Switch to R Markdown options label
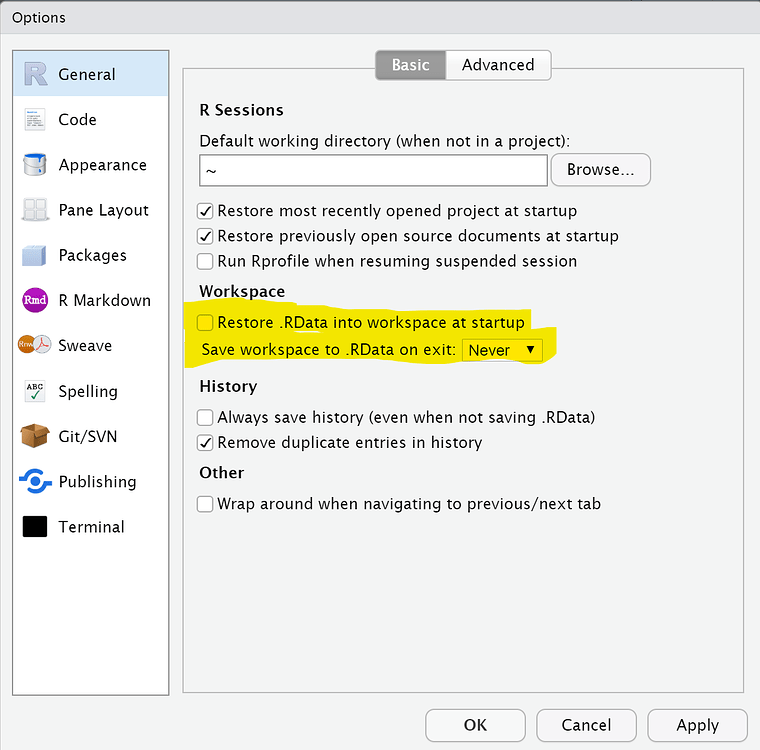This screenshot has width=760, height=750. pyautogui.click(x=105, y=301)
